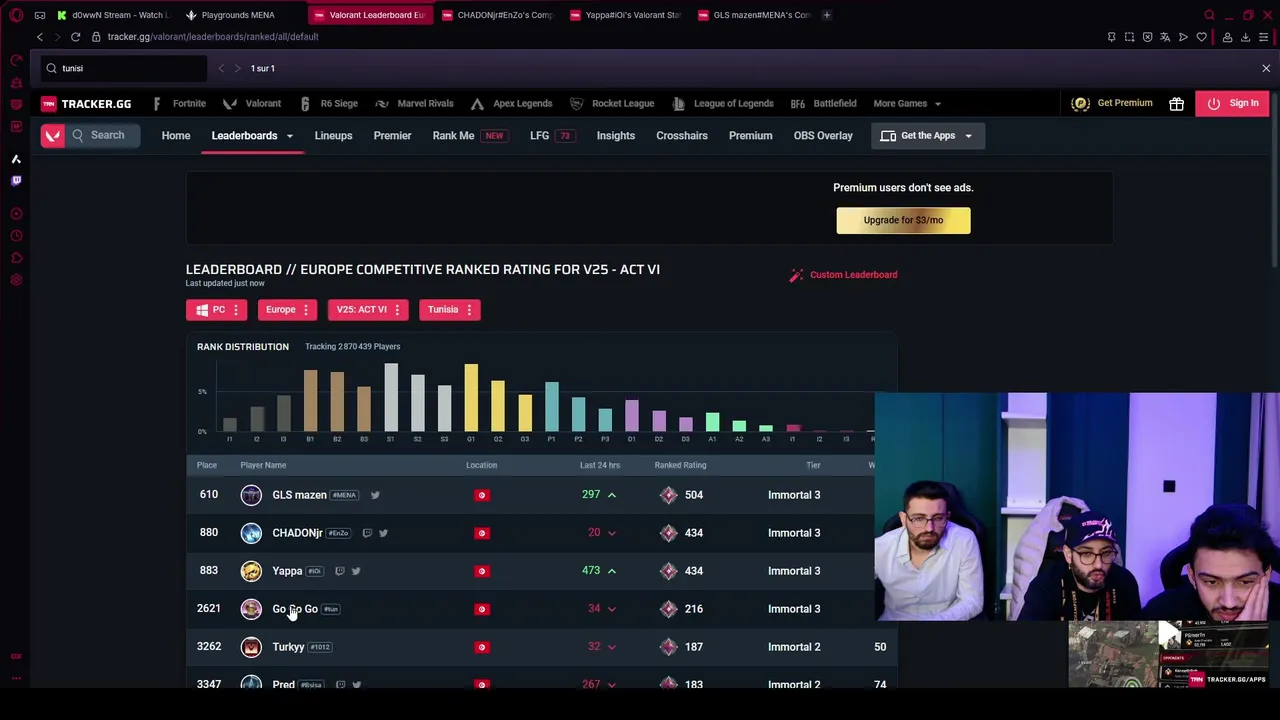Switch to the GLS mazen#MENA browser tab
1280x720 pixels.
coord(754,15)
